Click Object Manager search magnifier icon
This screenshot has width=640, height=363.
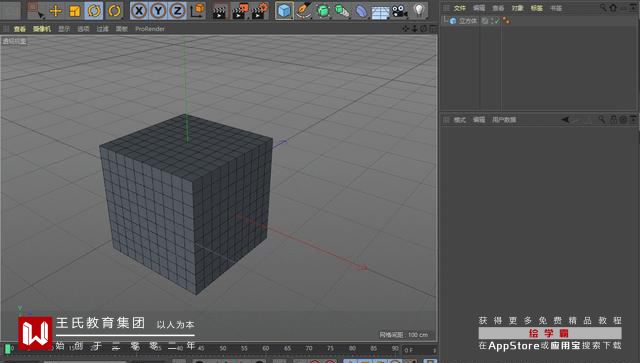(603, 8)
